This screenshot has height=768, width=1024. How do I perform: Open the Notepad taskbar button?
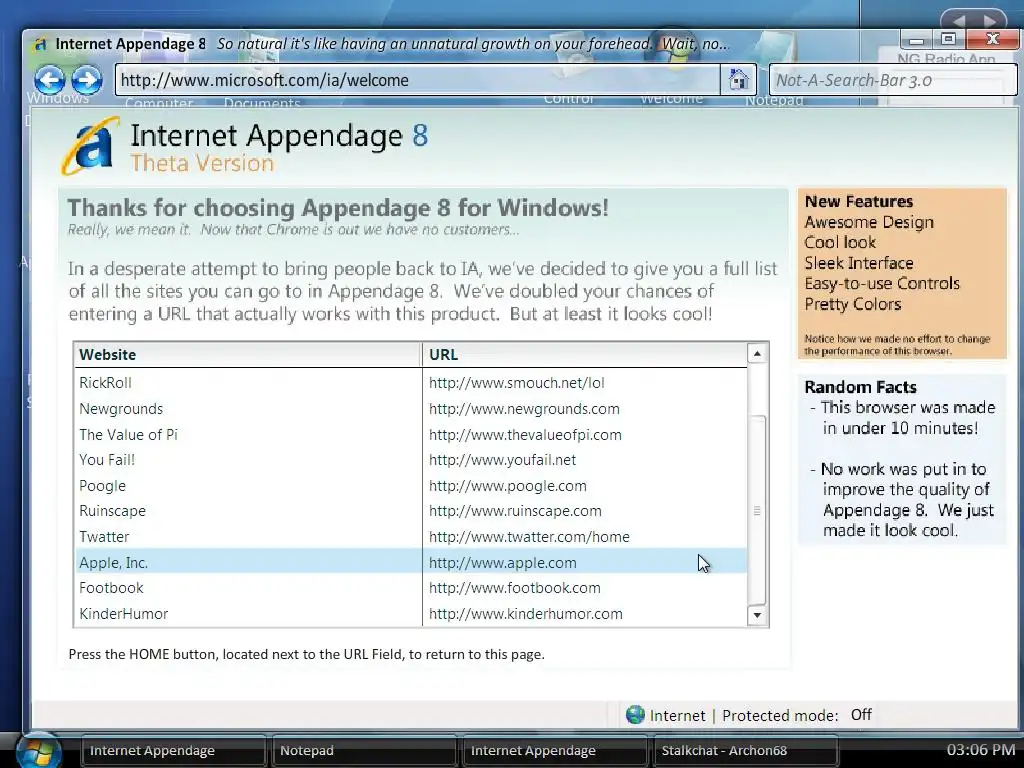pos(364,750)
